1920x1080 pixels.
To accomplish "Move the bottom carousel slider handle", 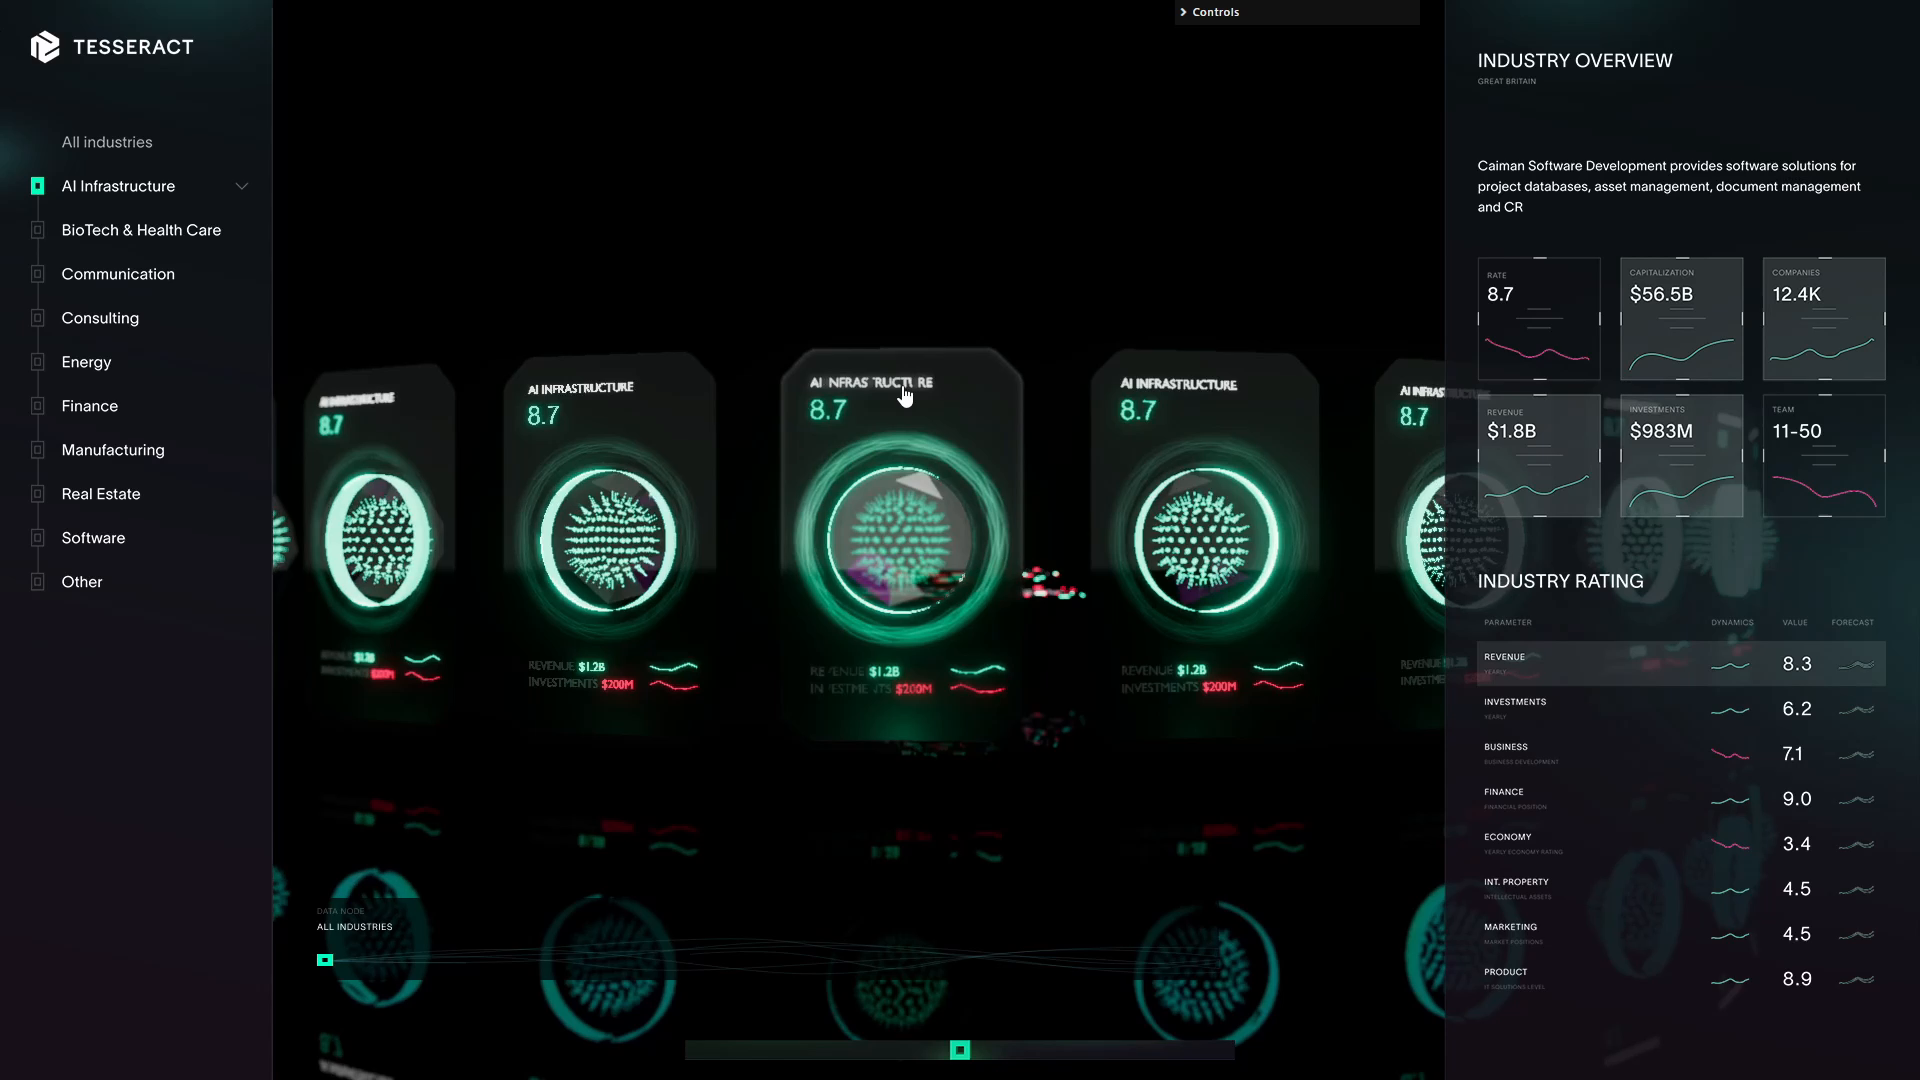I will click(x=960, y=1050).
